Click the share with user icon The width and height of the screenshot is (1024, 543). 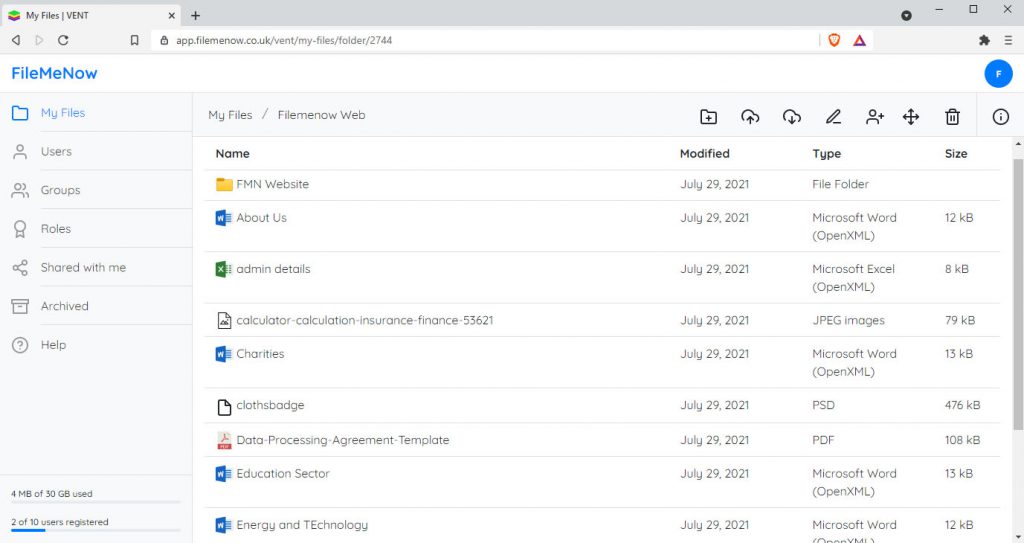[875, 117]
